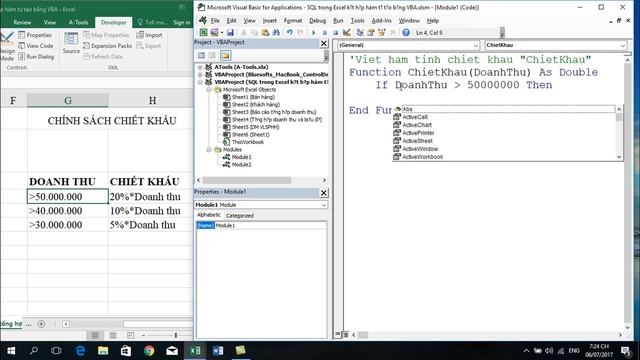Click View Code in Excel Developer ribbon

click(36, 46)
